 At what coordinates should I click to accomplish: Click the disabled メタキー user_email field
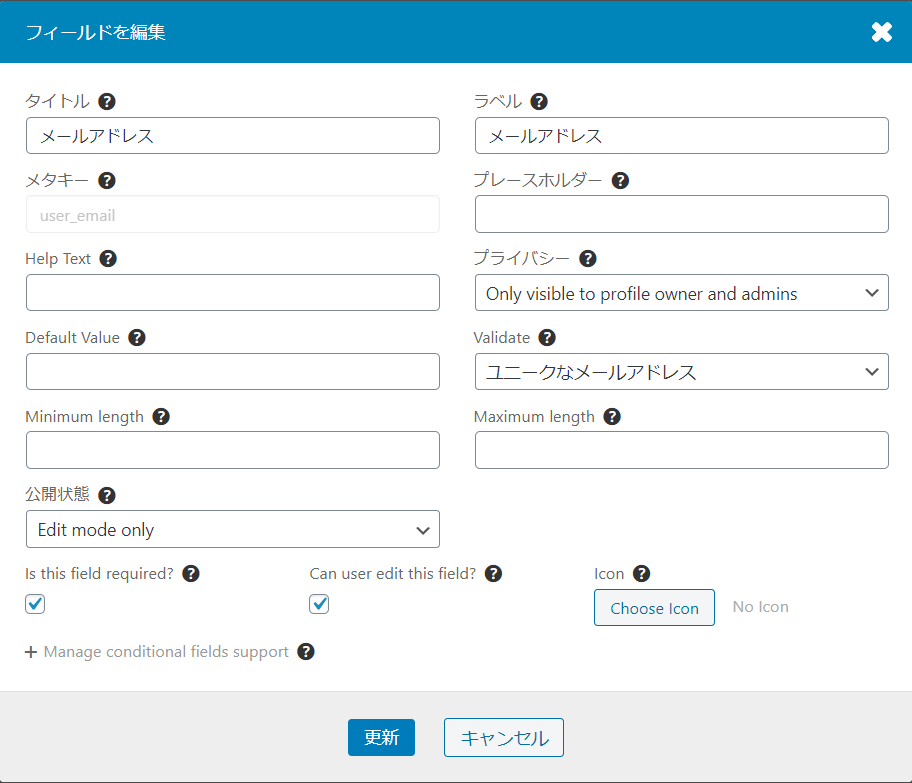(x=233, y=215)
